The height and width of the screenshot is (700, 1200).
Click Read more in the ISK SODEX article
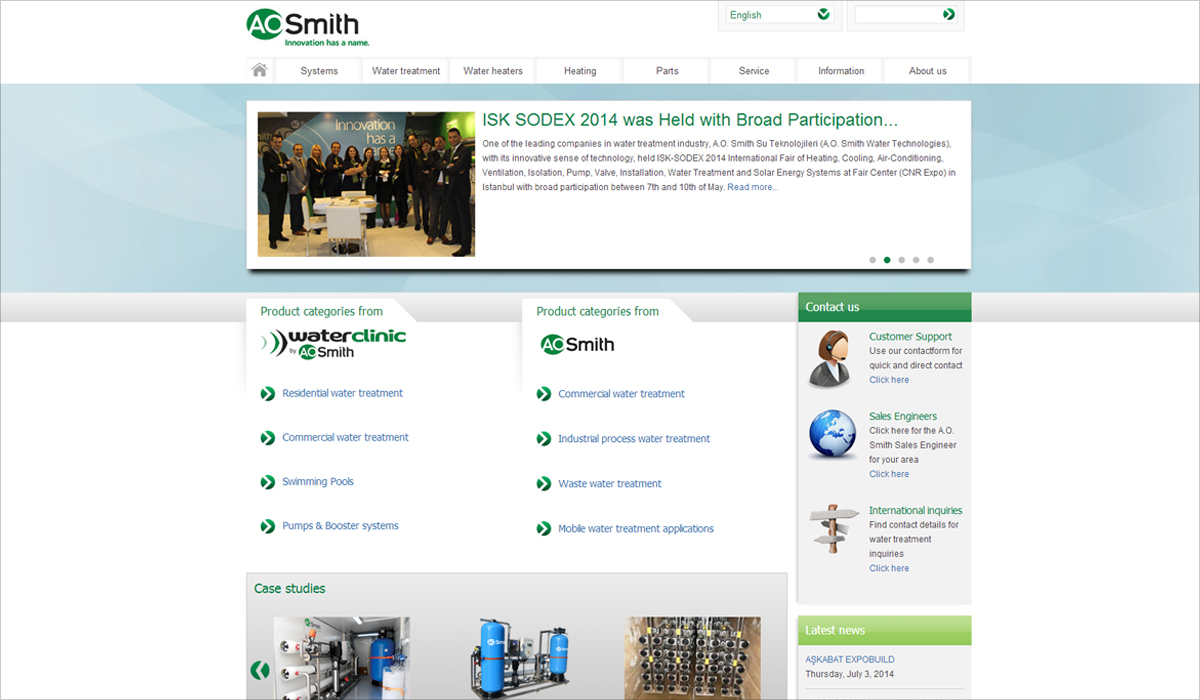click(x=752, y=187)
